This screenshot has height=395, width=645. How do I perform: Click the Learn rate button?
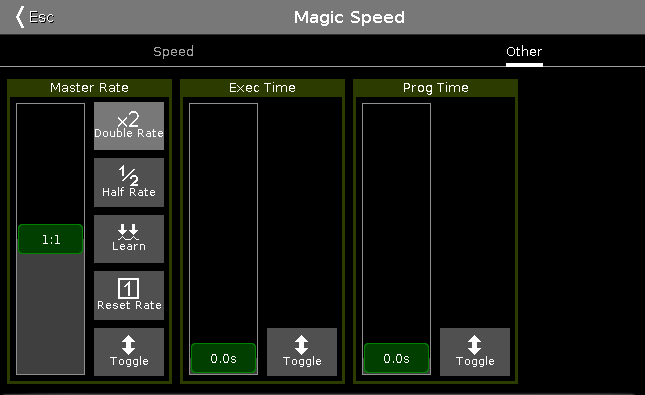[129, 239]
